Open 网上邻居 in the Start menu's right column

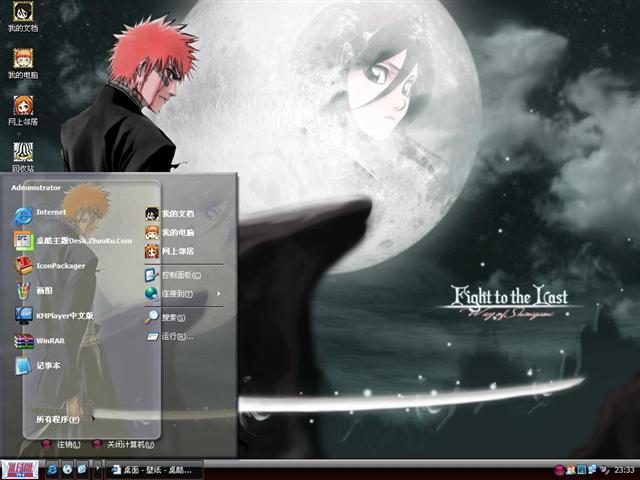tap(170, 251)
